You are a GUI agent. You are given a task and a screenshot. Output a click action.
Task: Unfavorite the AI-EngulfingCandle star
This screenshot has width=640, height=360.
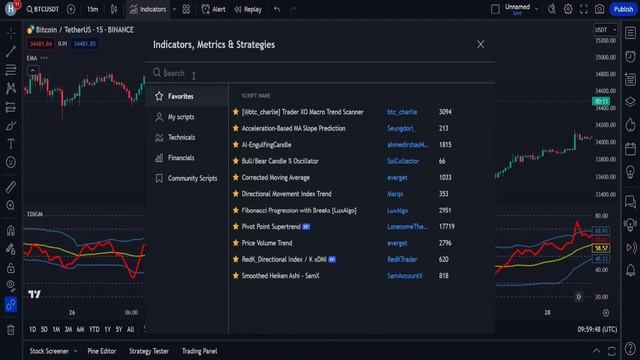[x=236, y=144]
